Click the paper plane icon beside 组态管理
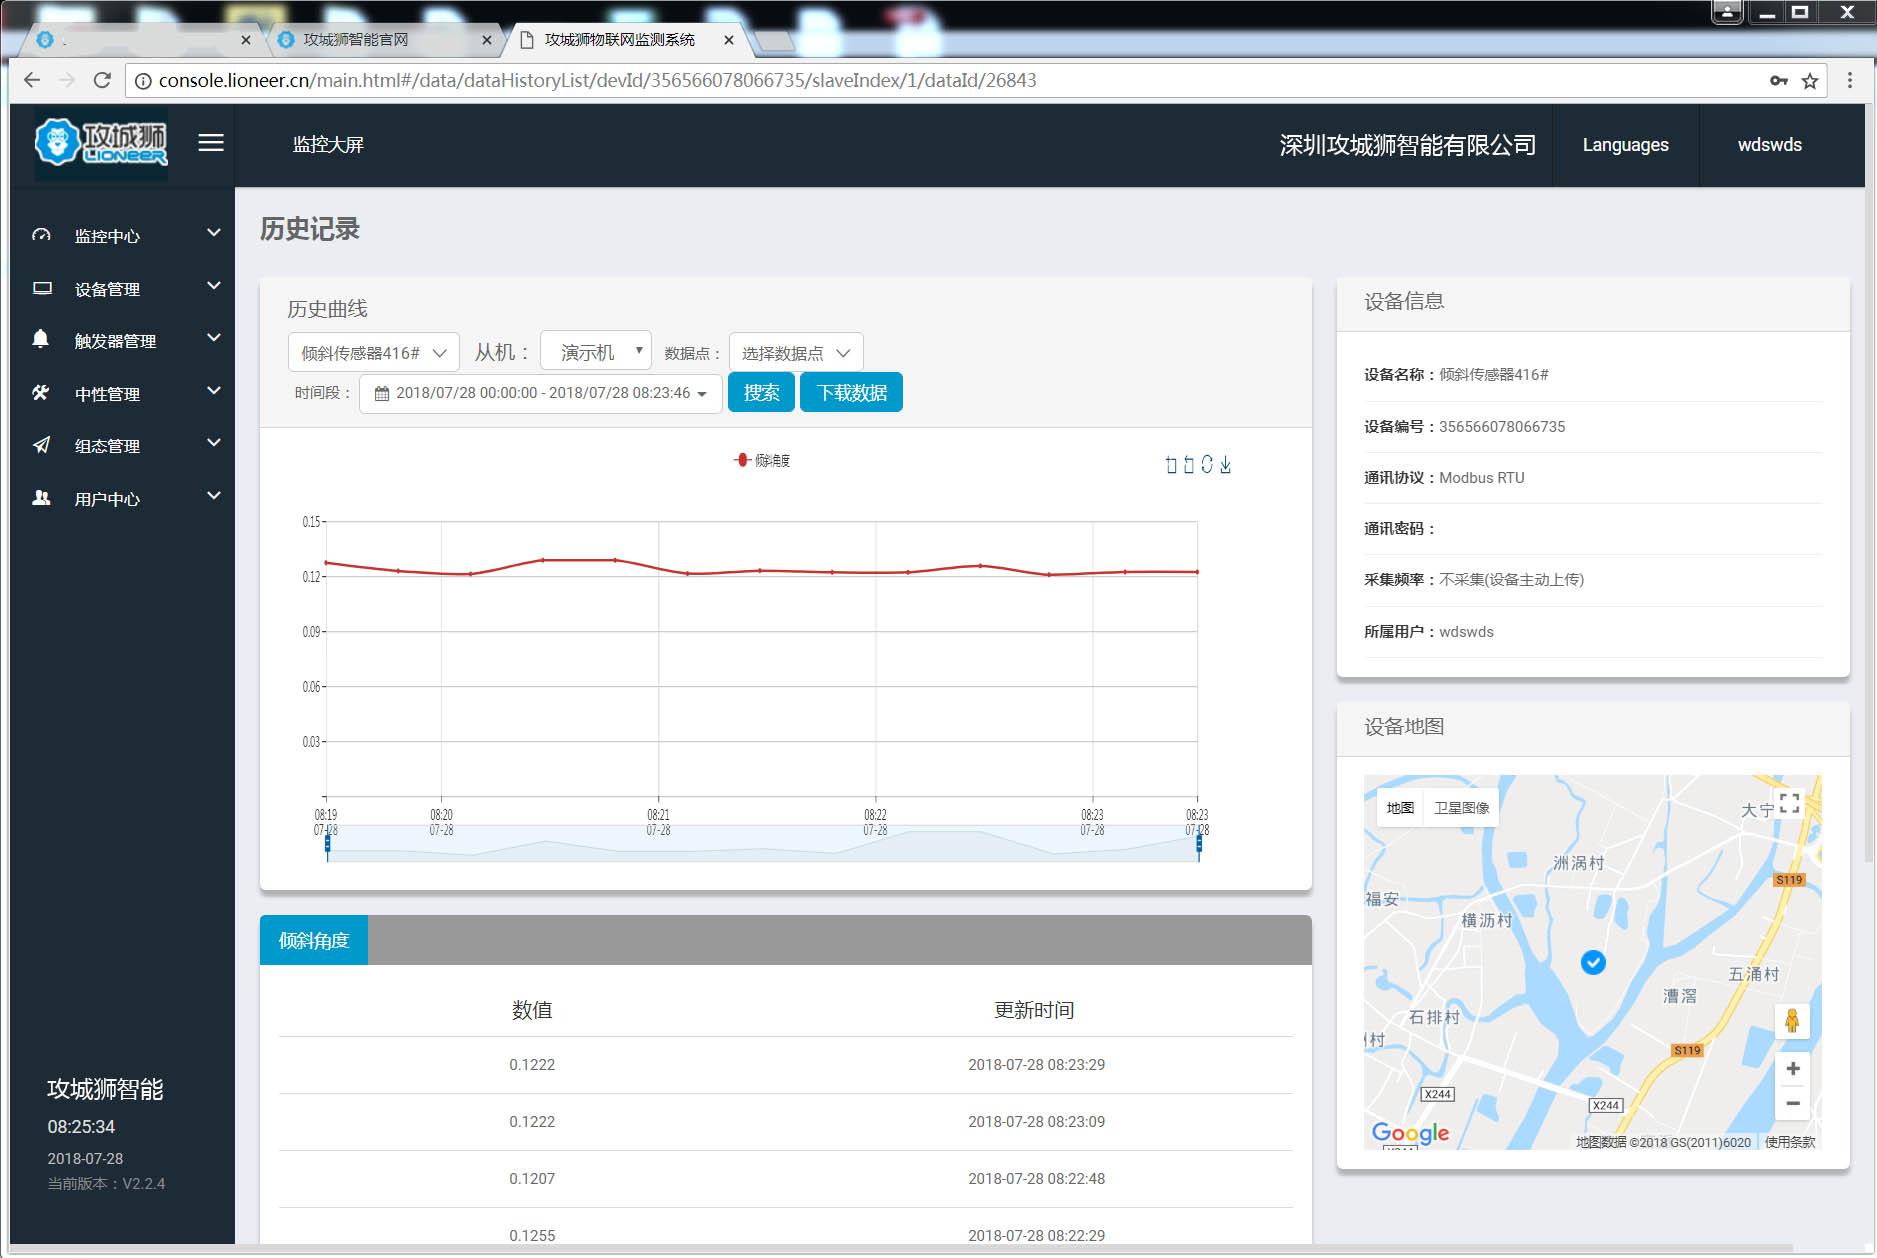This screenshot has width=1877, height=1258. coord(41,445)
